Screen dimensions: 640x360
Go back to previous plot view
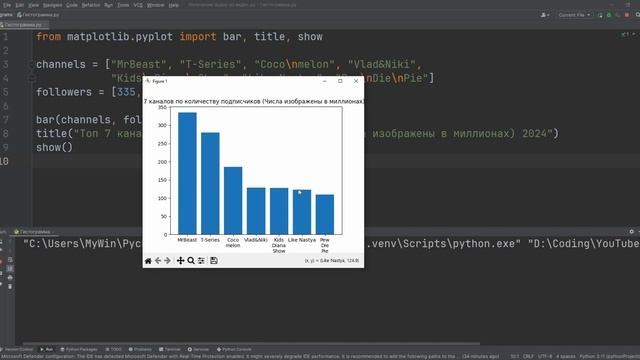(x=158, y=261)
